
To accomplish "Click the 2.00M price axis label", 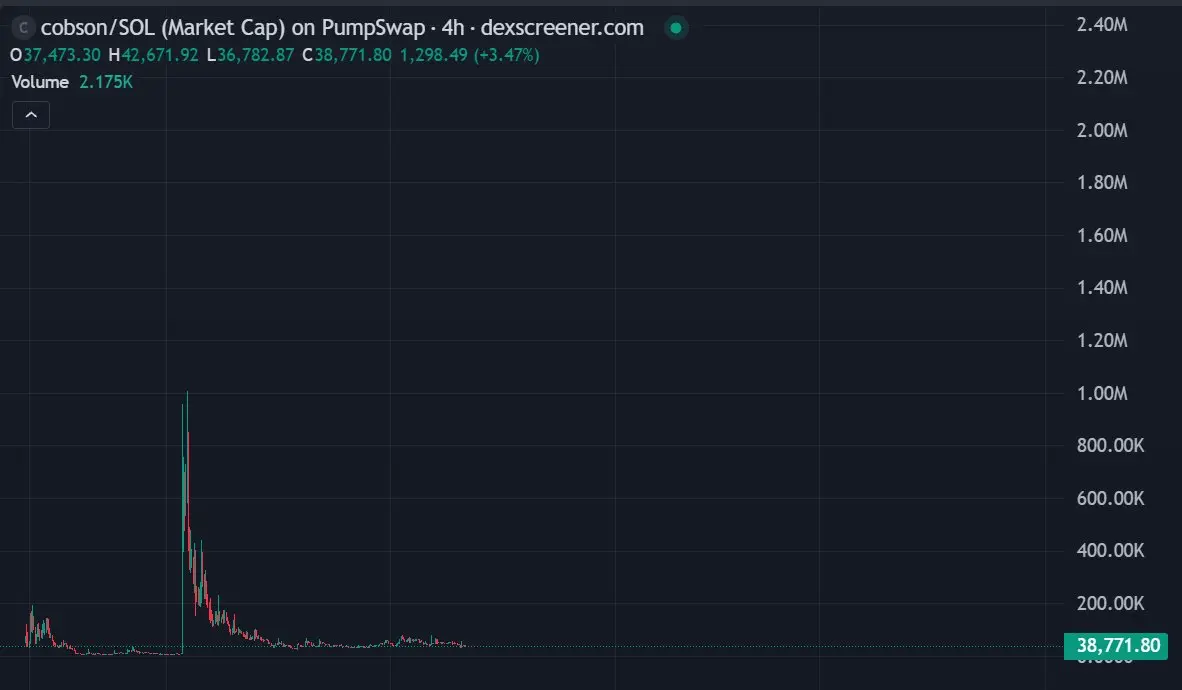I will (x=1102, y=130).
